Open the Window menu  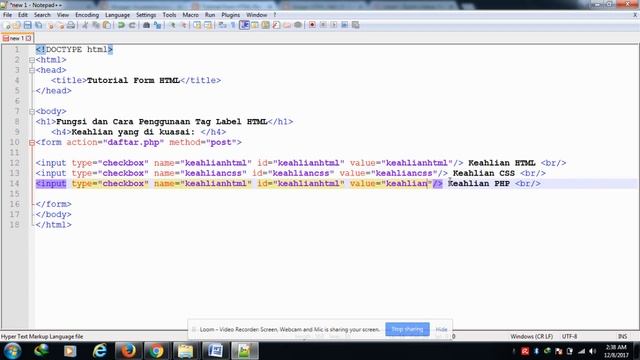[x=256, y=15]
